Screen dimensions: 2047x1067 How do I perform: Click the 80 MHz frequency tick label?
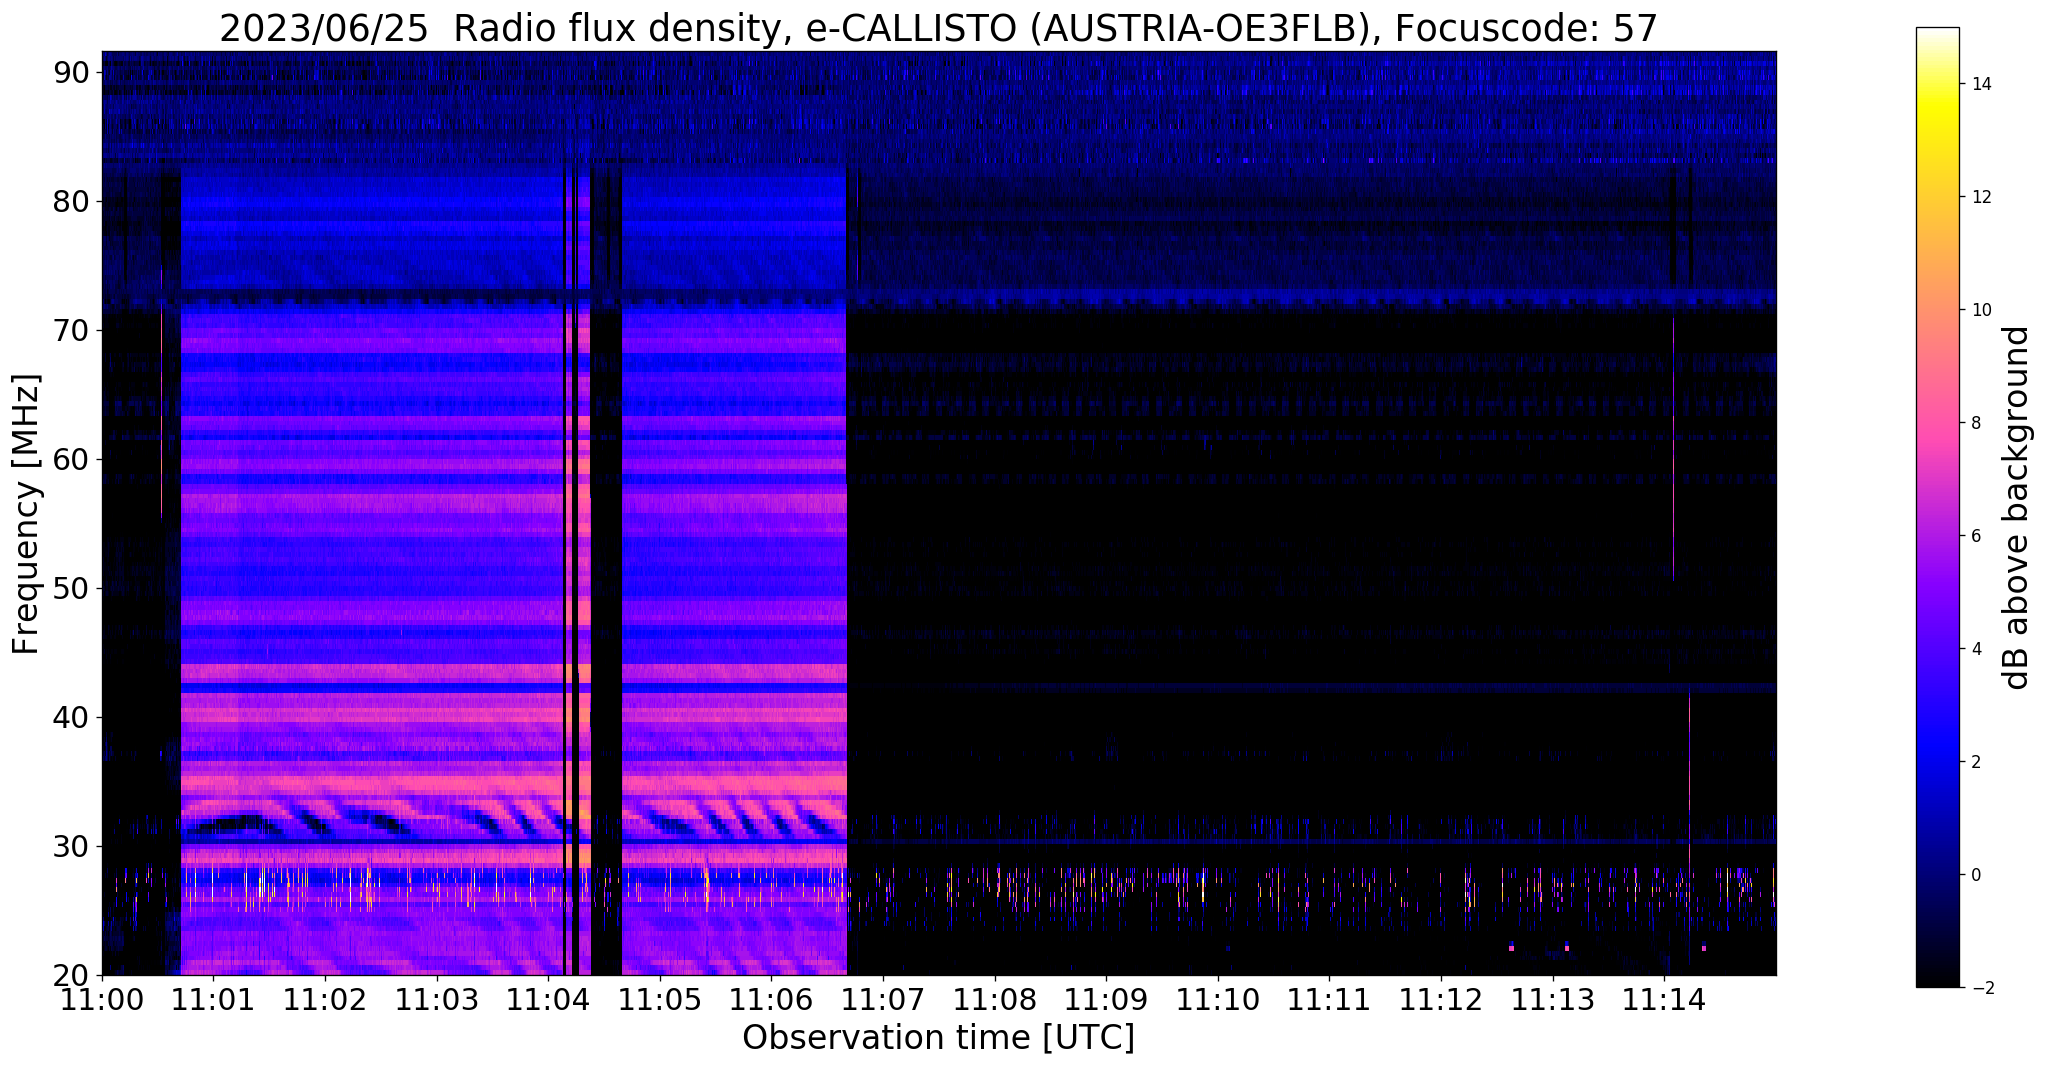click(72, 201)
